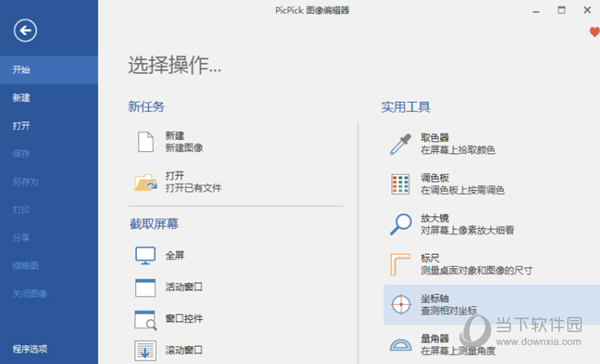Start 全屏 screen capture
Screen dimensions: 600x364
pyautogui.click(x=175, y=255)
